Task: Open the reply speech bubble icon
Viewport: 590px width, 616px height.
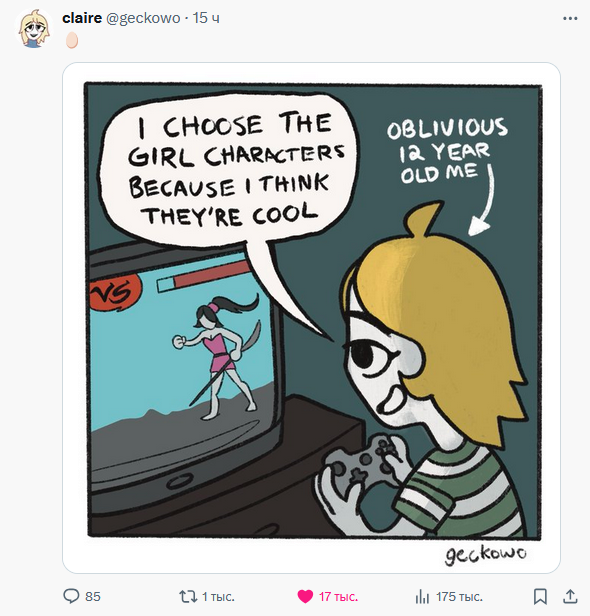Action: (71, 596)
